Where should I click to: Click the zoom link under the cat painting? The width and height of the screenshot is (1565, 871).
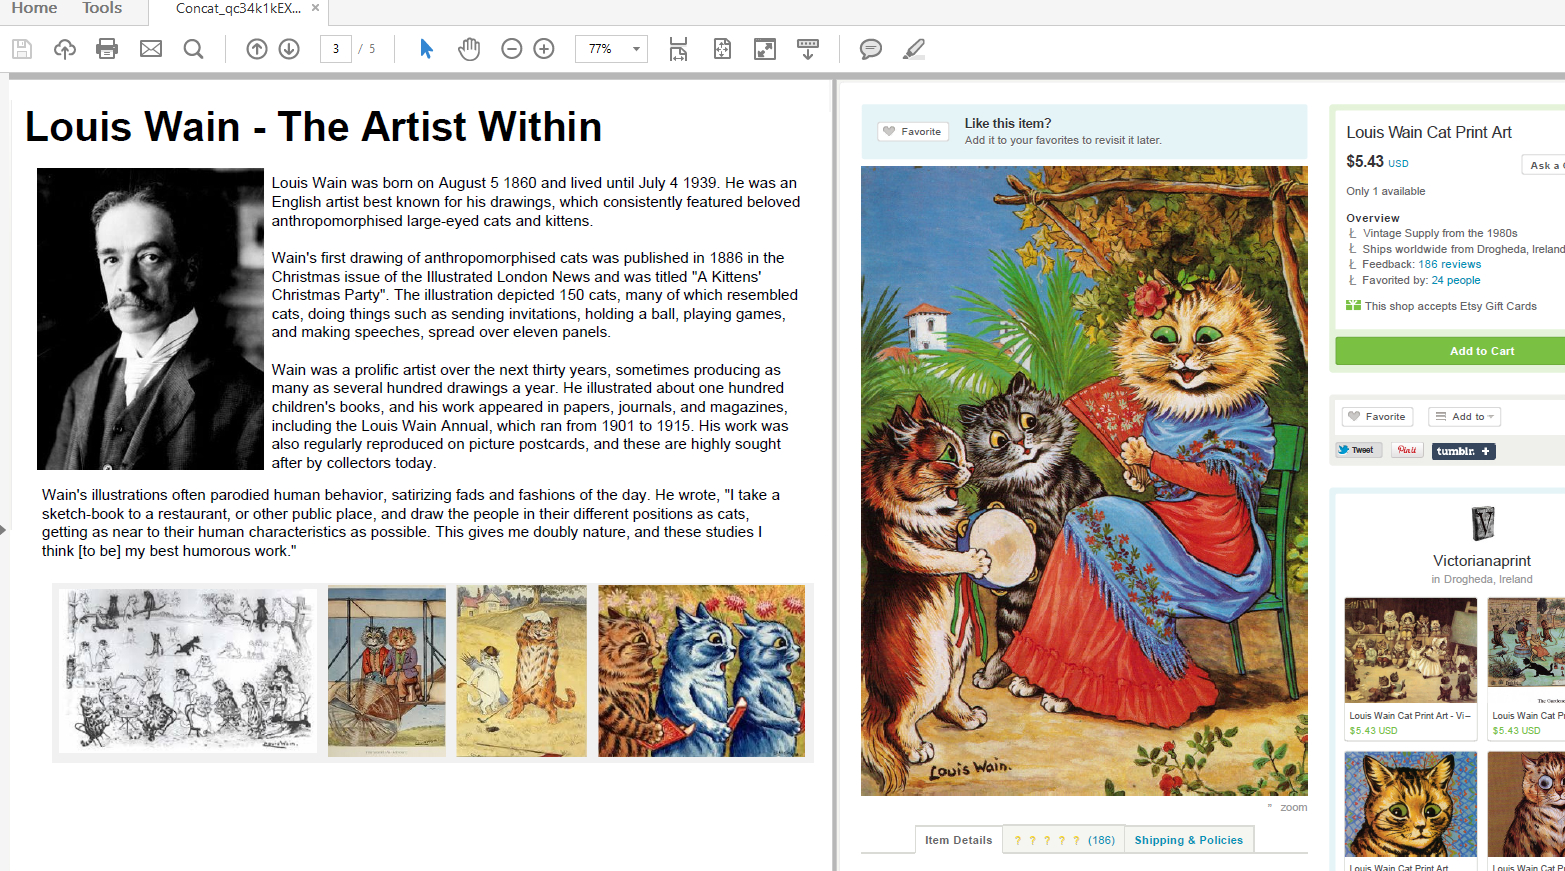coord(1293,807)
